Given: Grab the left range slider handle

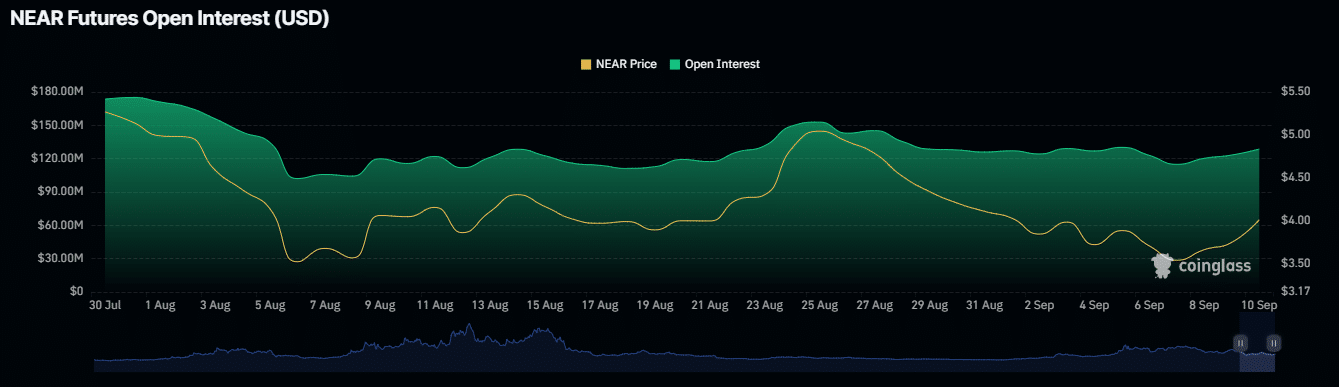Looking at the screenshot, I should (x=1241, y=343).
